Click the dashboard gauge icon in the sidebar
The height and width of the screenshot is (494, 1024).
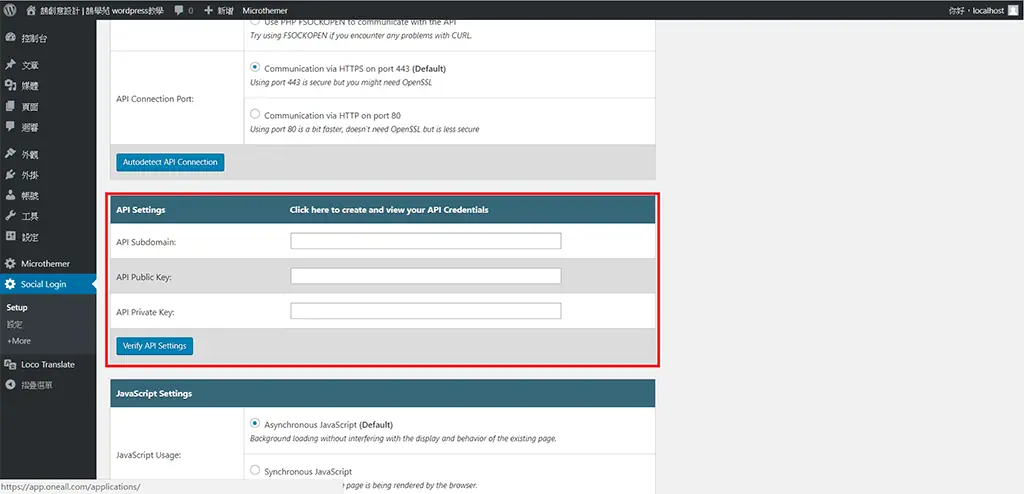tap(10, 38)
